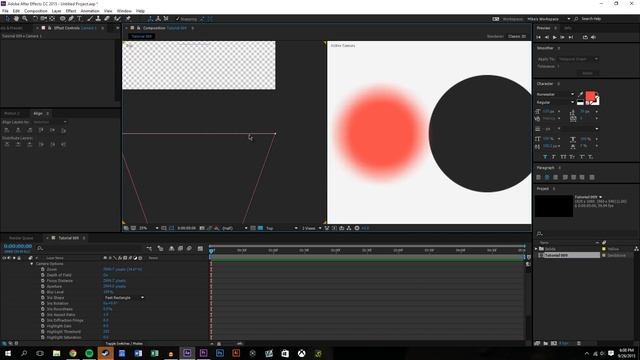Select the Pan Behind anchor point tool
Viewport: 640px width, 360px height.
tap(52, 19)
